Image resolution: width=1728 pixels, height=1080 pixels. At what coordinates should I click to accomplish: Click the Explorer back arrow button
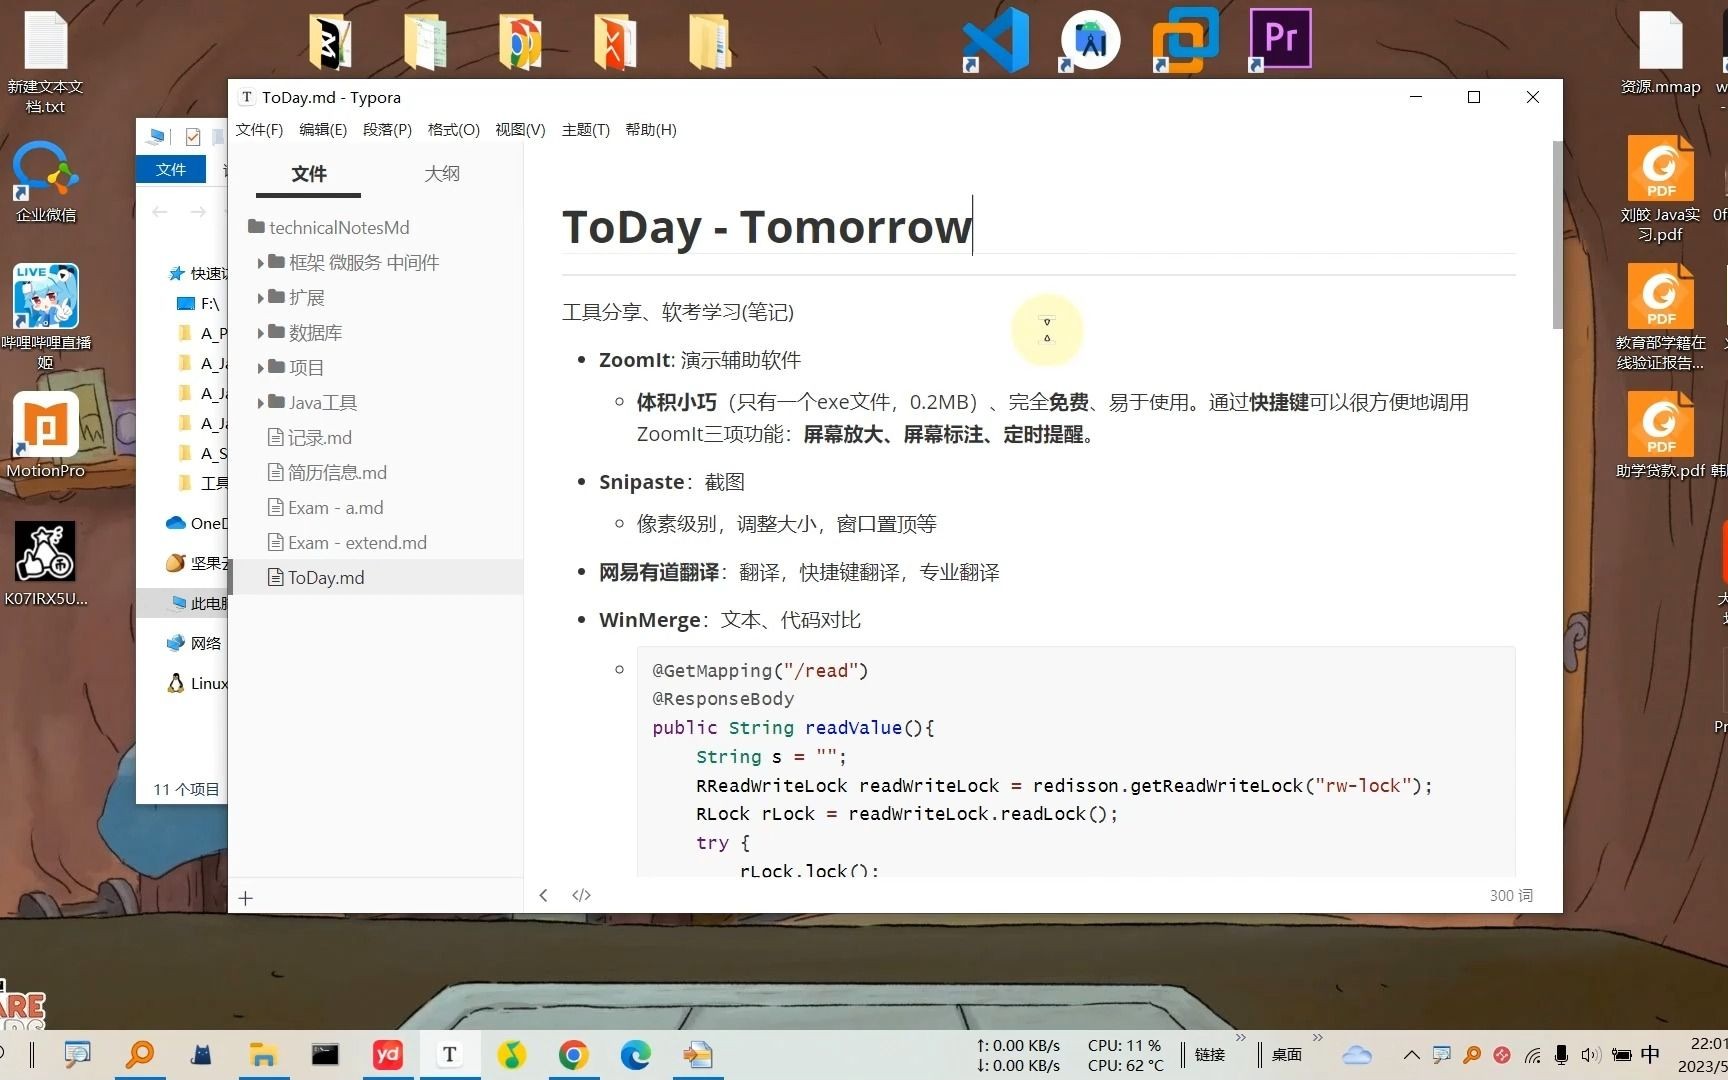point(160,212)
